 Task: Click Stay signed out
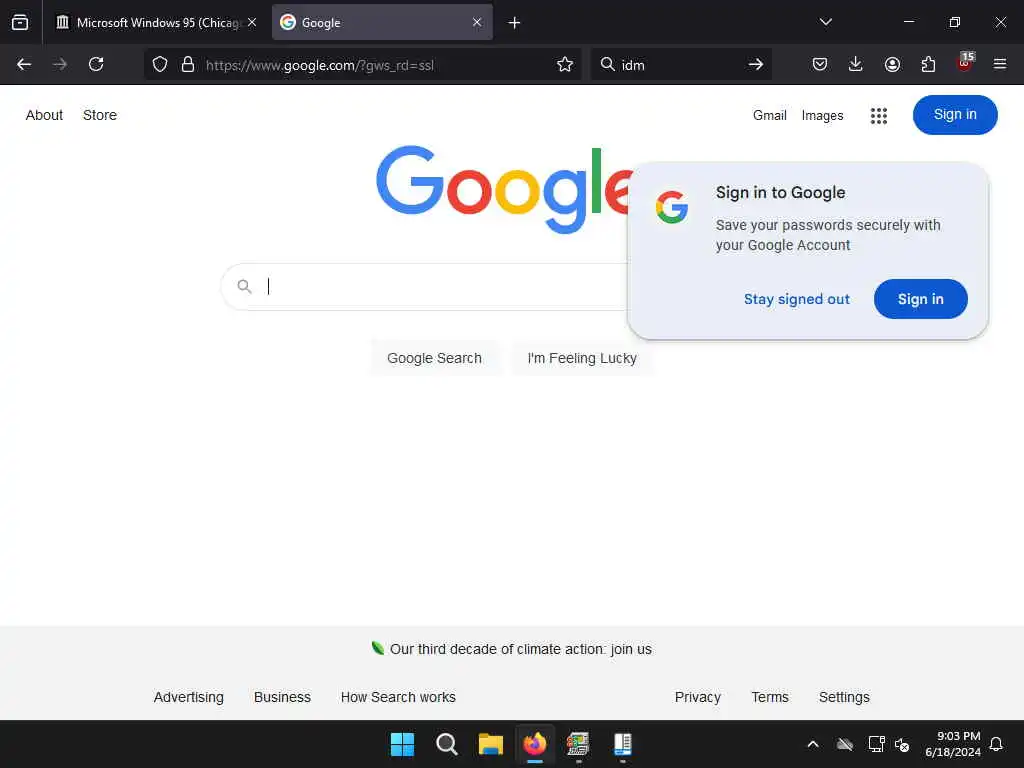[x=797, y=299]
